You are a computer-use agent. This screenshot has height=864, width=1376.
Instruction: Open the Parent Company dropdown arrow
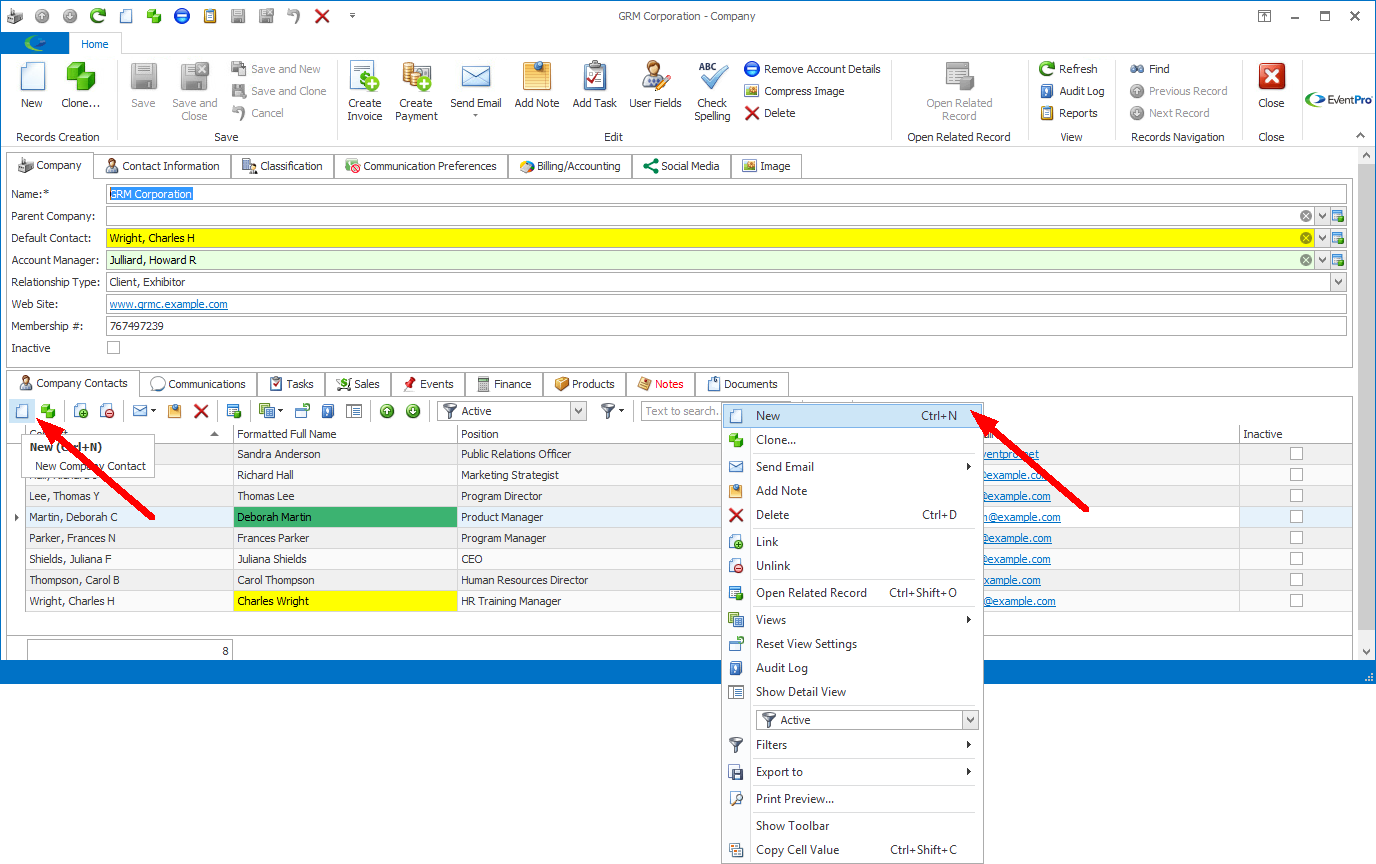click(x=1322, y=216)
